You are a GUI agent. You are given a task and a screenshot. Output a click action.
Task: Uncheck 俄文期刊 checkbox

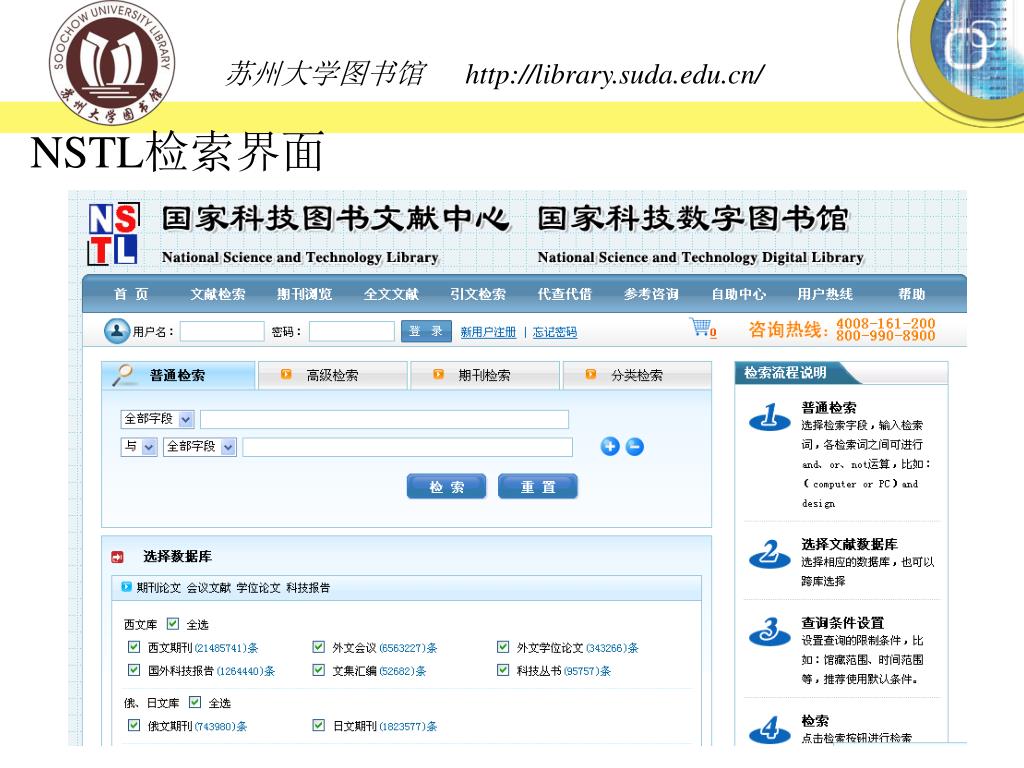pyautogui.click(x=134, y=725)
